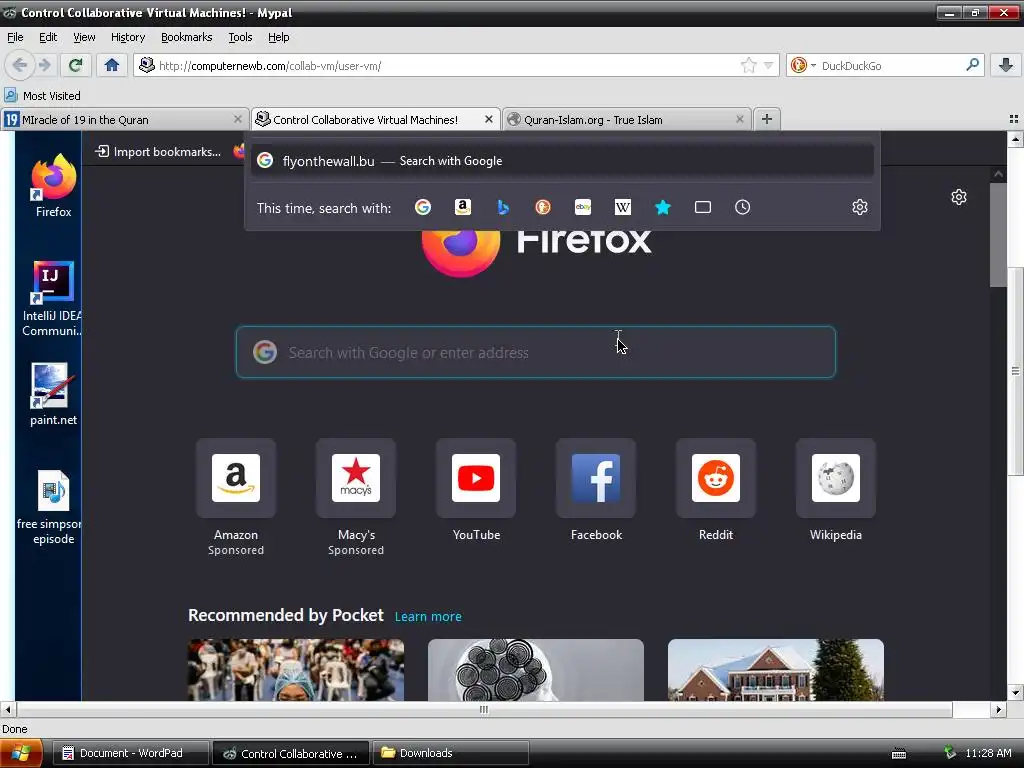Reload the page in Mypal

pyautogui.click(x=76, y=65)
